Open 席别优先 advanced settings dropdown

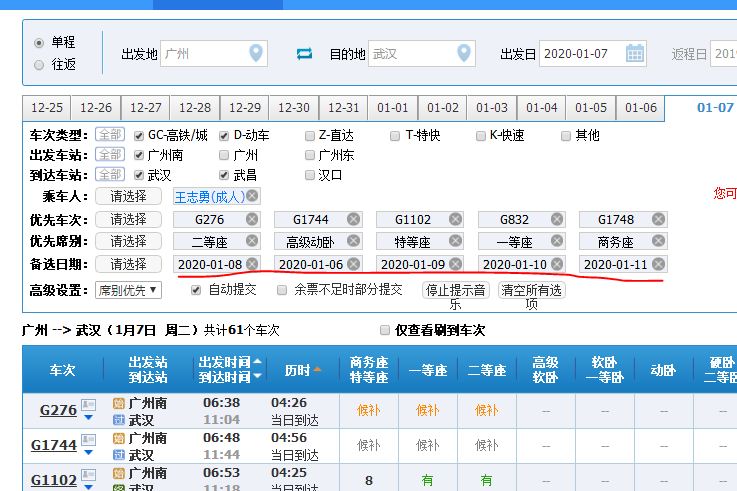(128, 290)
